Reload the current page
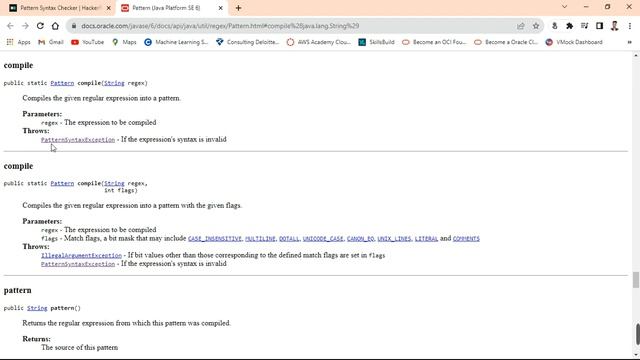 pyautogui.click(x=40, y=26)
